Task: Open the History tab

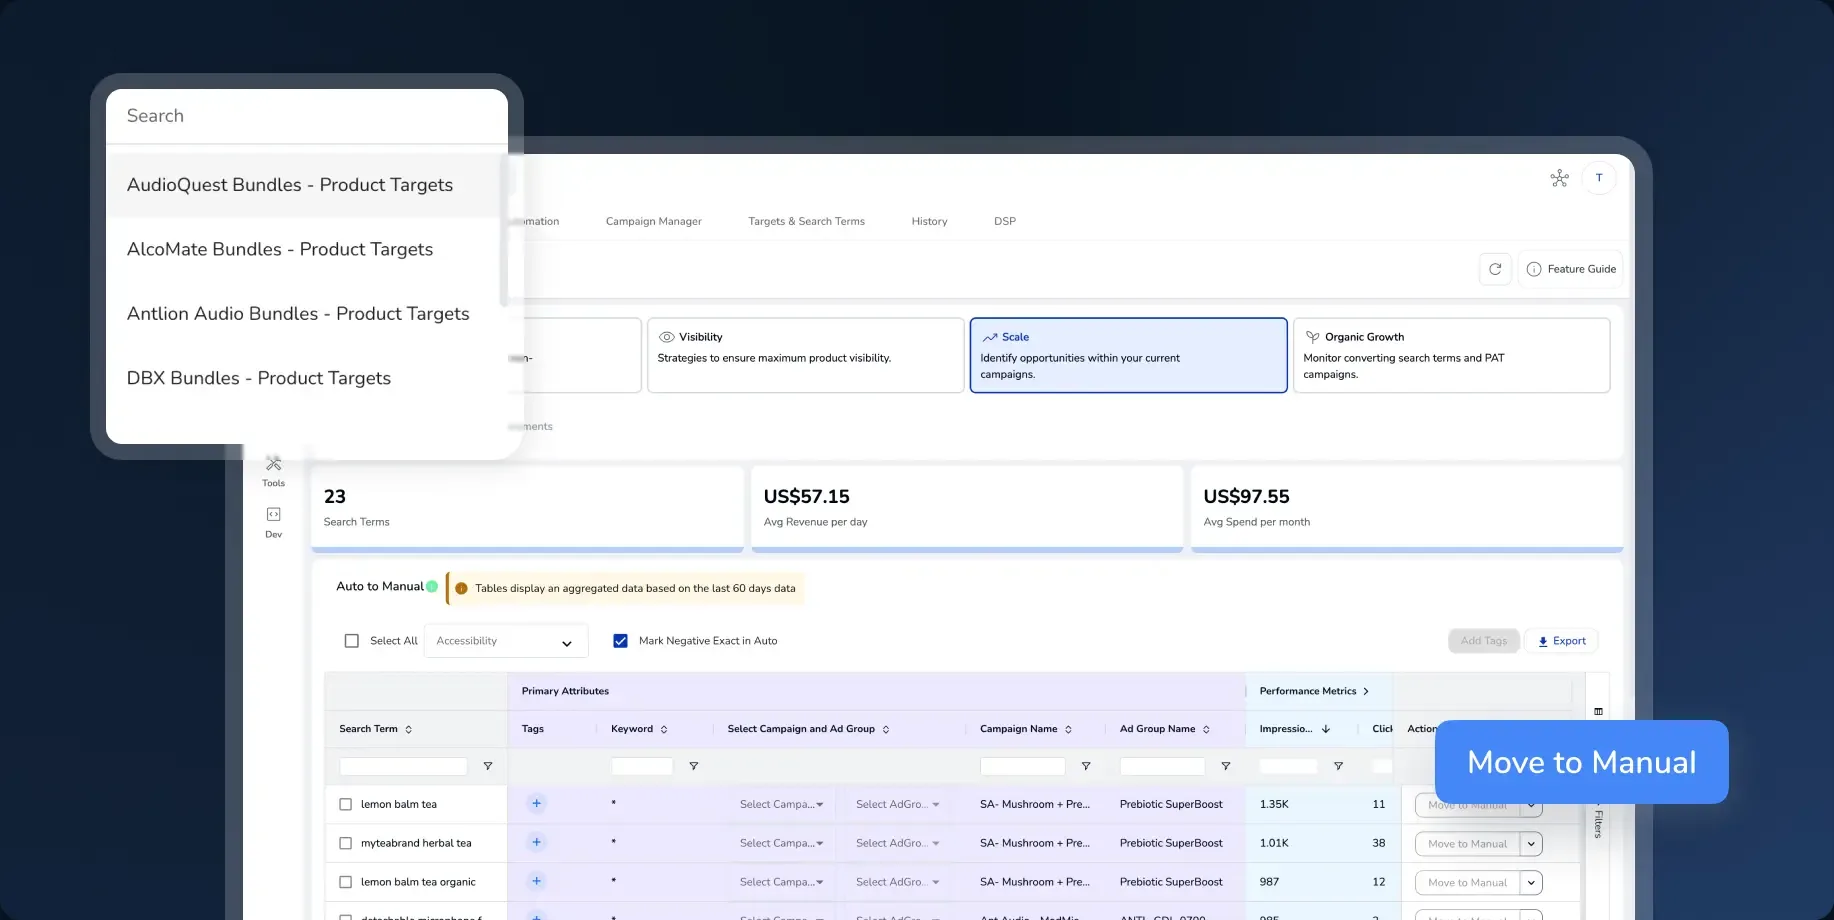Action: [929, 221]
